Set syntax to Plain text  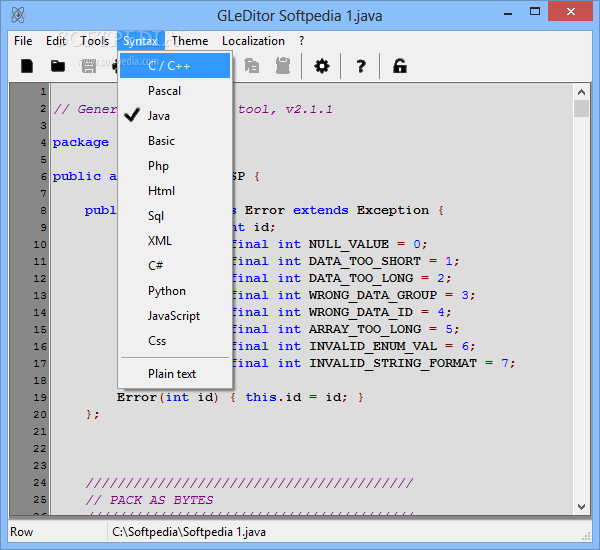[x=175, y=374]
